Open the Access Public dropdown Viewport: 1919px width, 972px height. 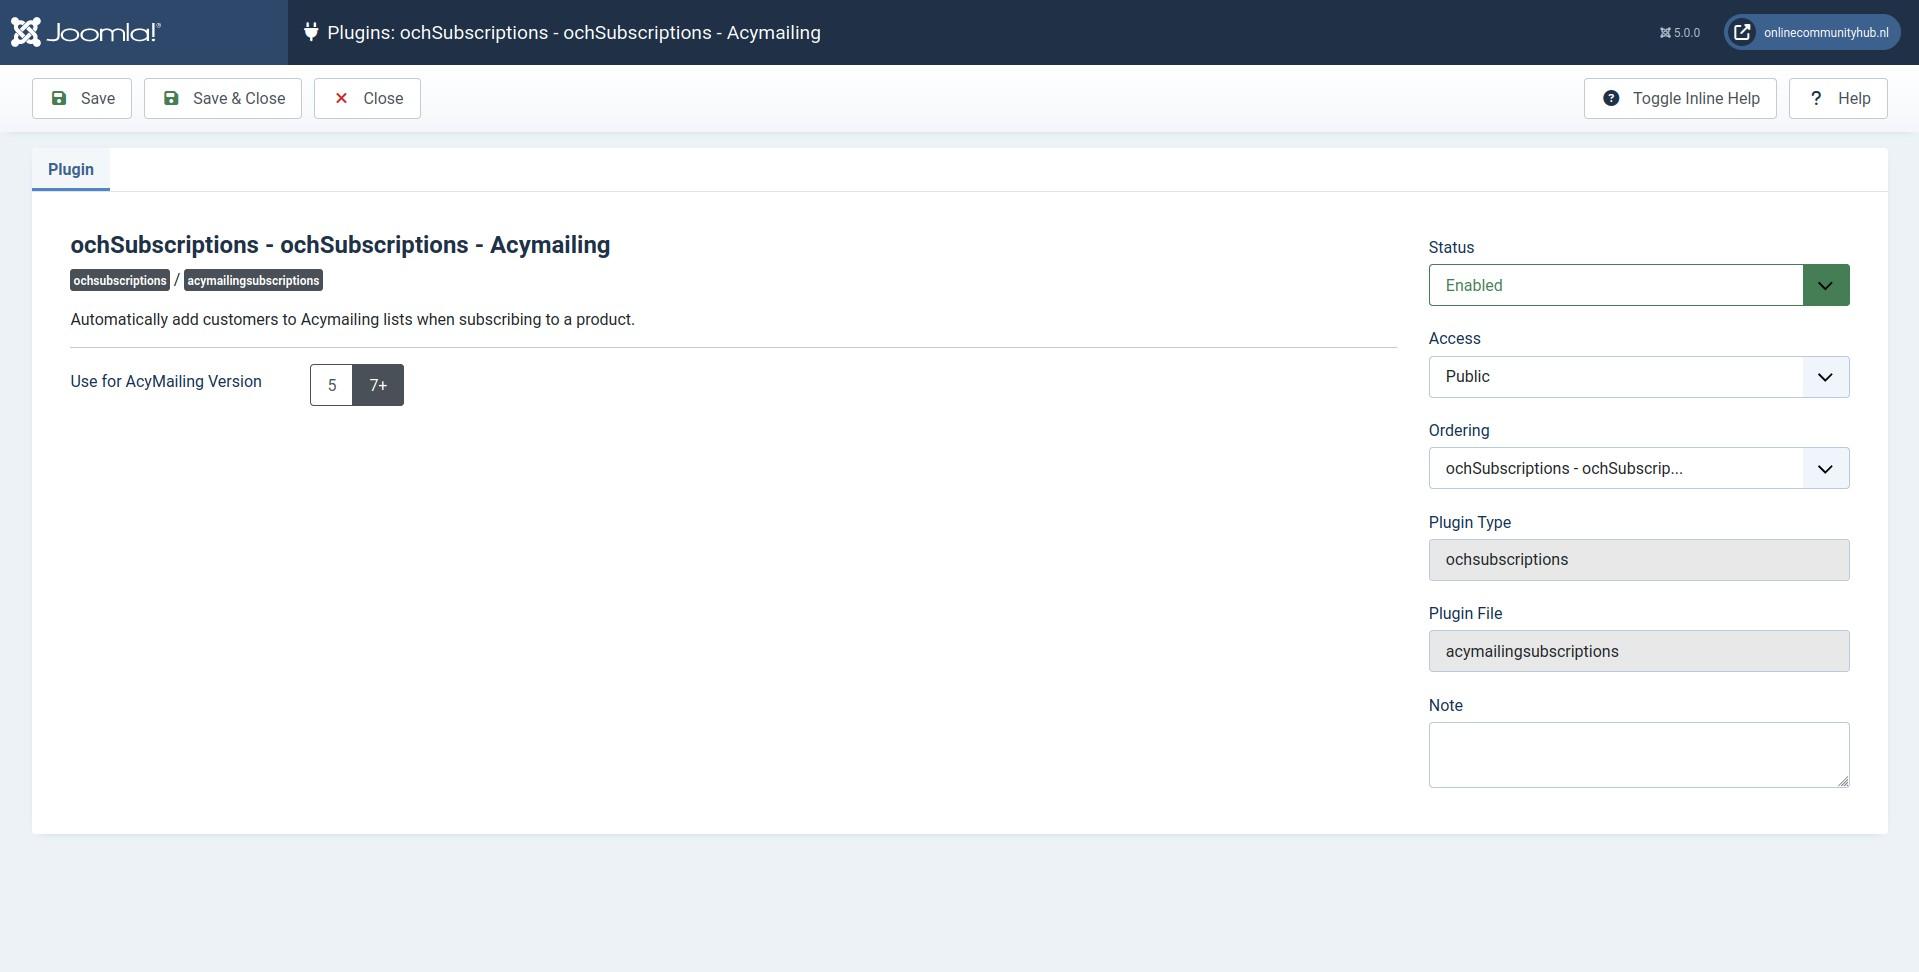[x=1639, y=377]
